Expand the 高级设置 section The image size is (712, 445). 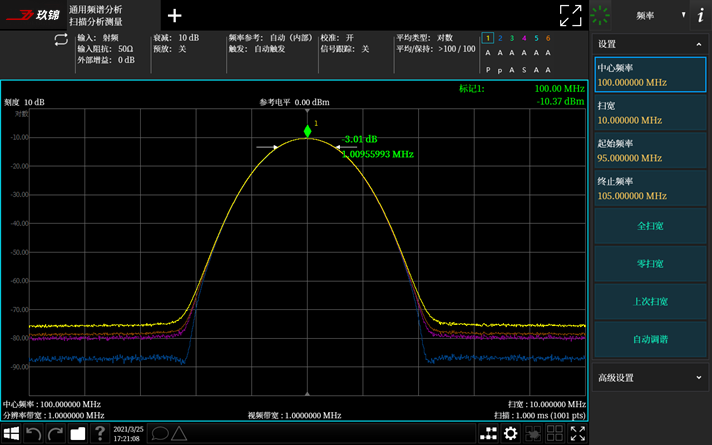[650, 377]
